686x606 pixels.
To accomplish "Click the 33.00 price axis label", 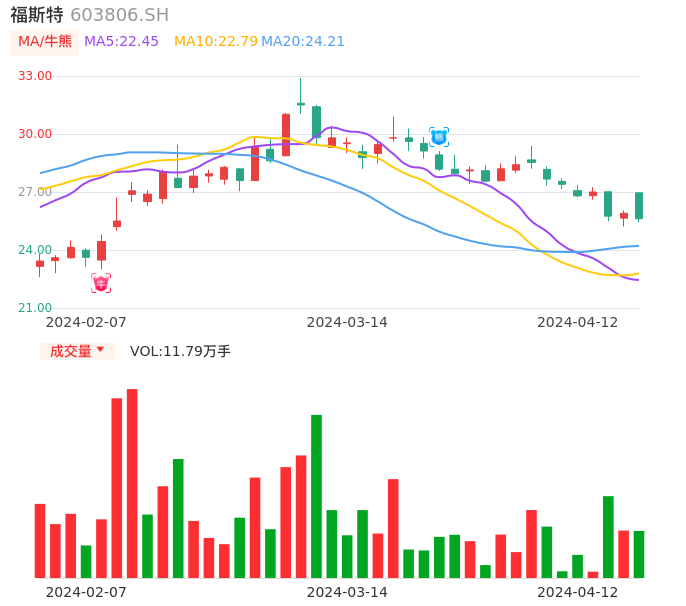I will tap(35, 76).
